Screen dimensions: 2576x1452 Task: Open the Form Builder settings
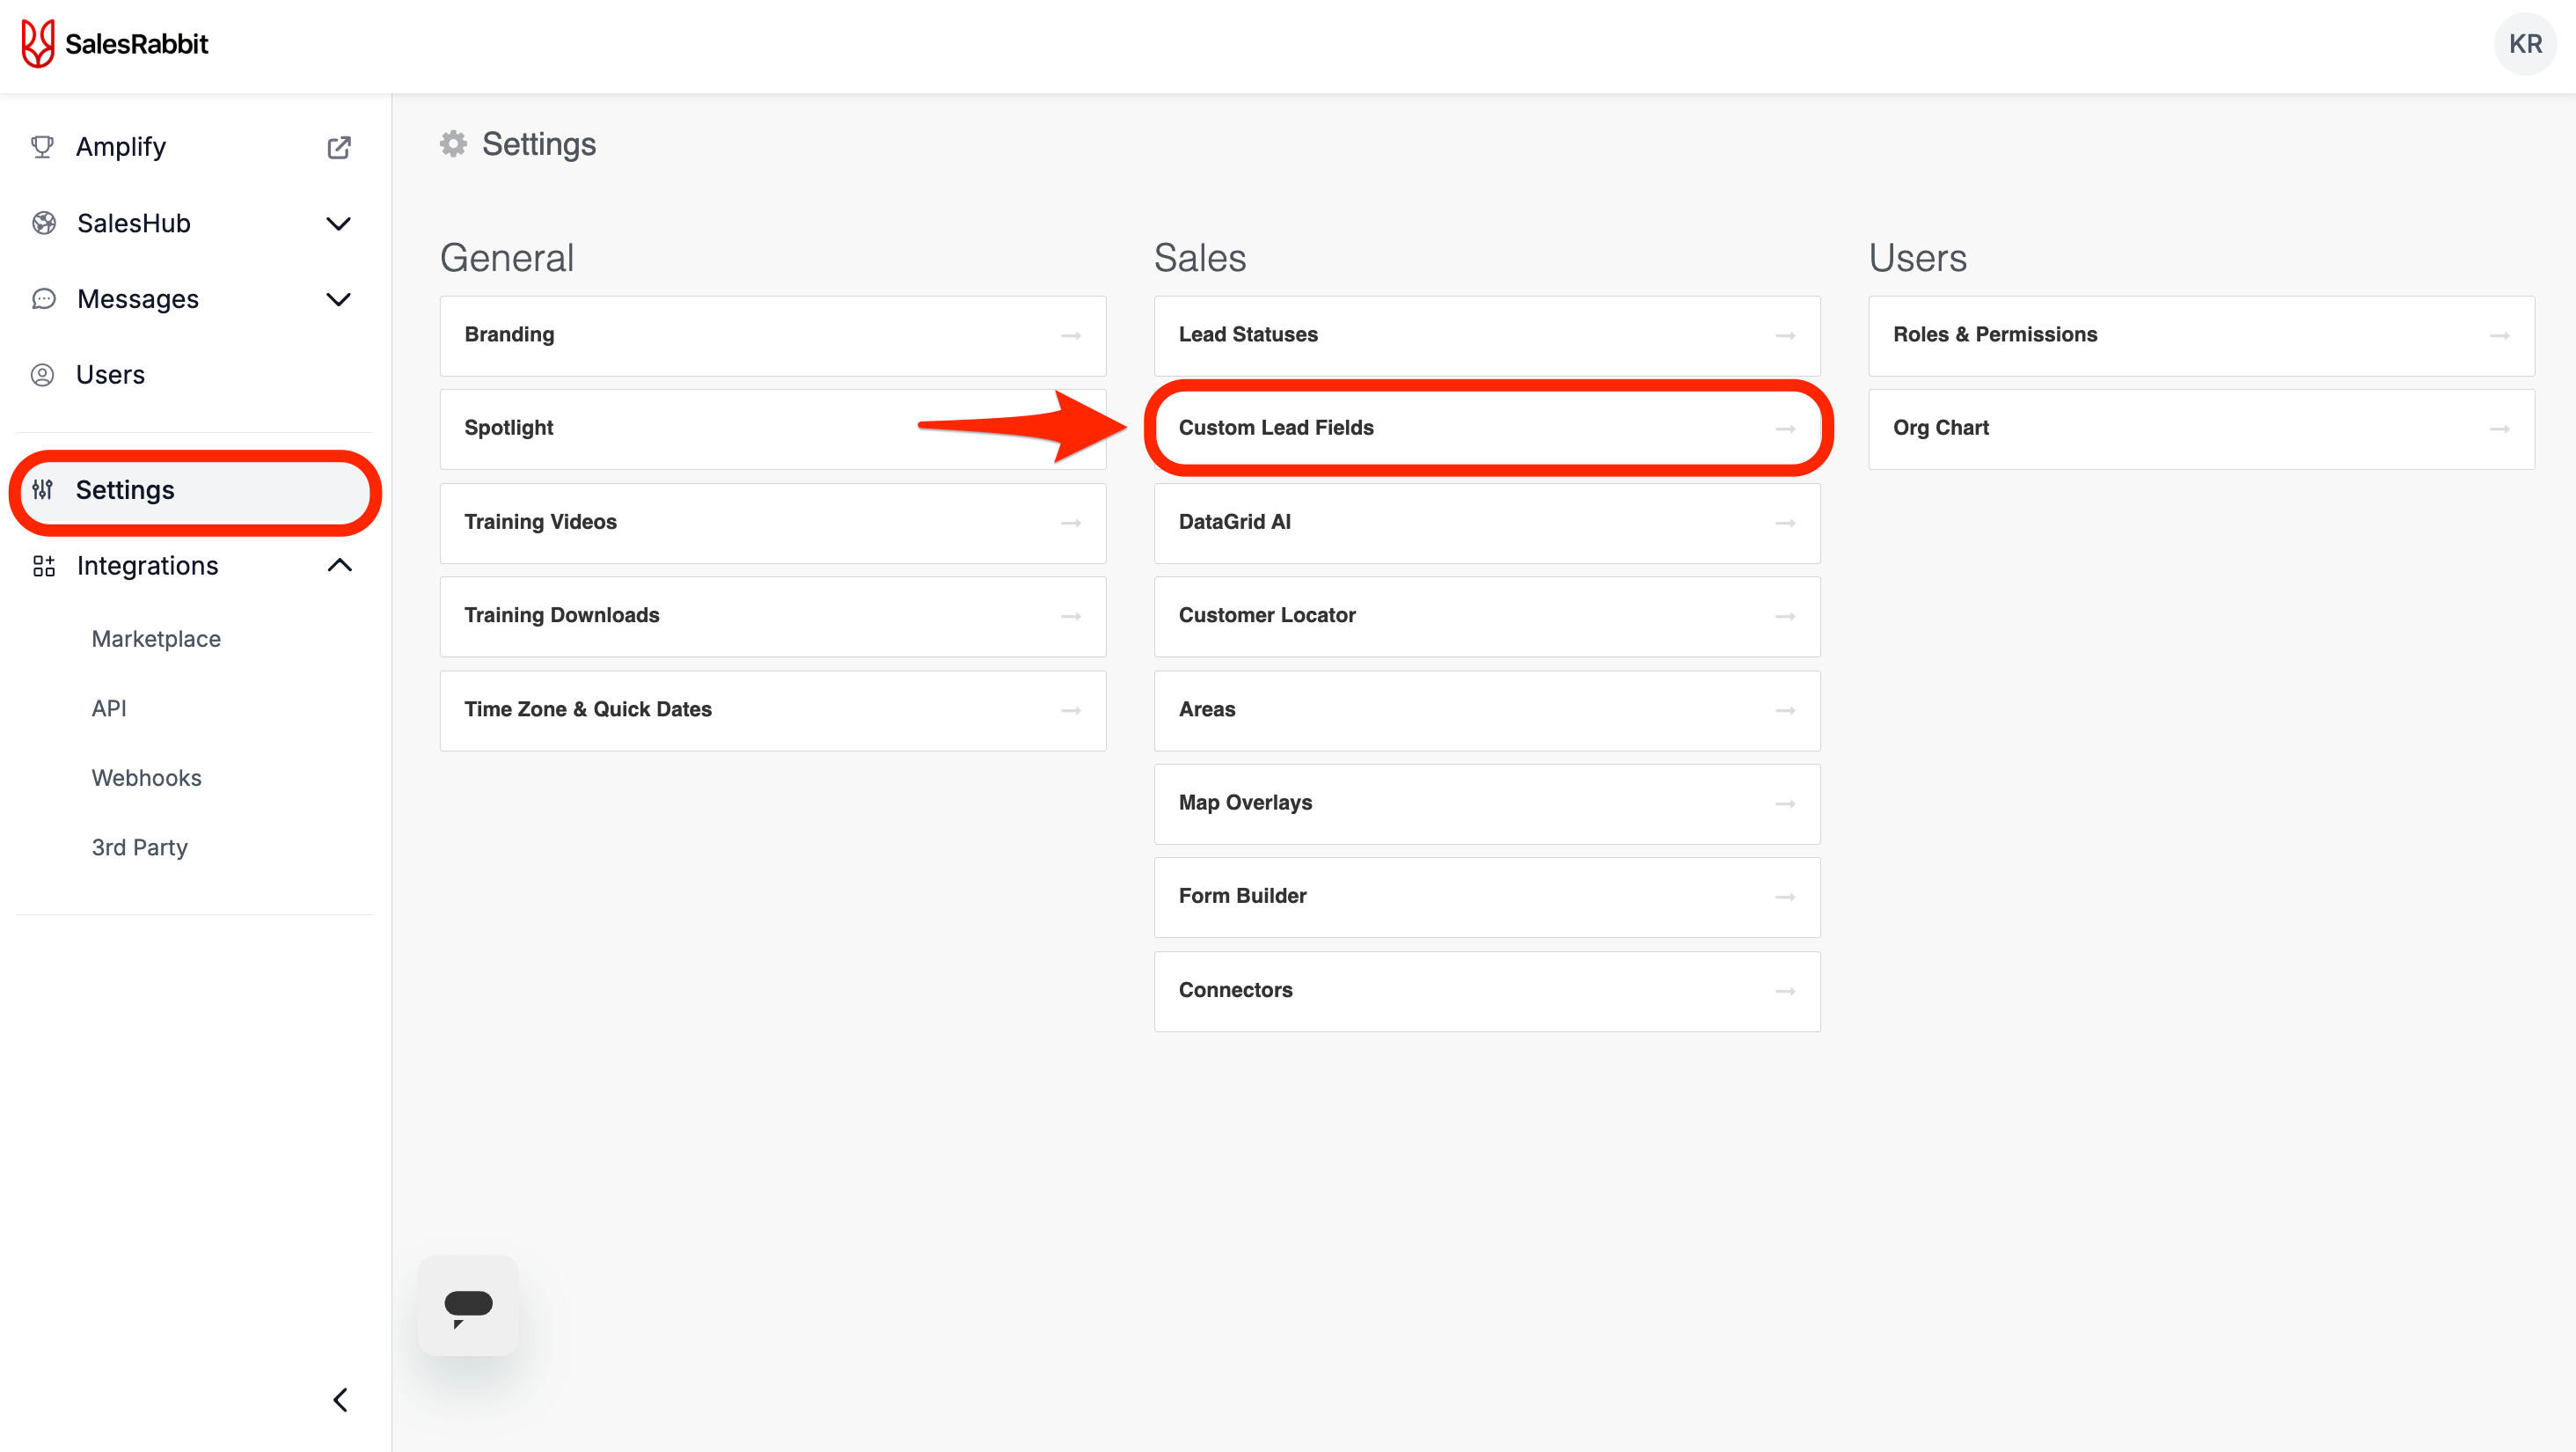(1486, 896)
